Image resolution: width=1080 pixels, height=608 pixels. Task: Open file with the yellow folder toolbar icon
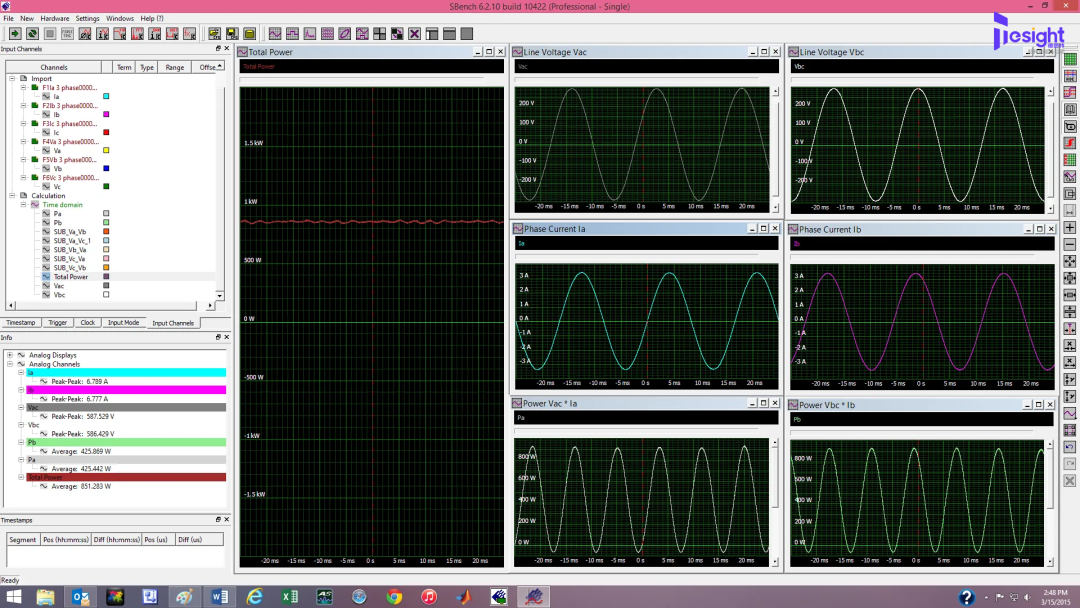pyautogui.click(x=215, y=33)
